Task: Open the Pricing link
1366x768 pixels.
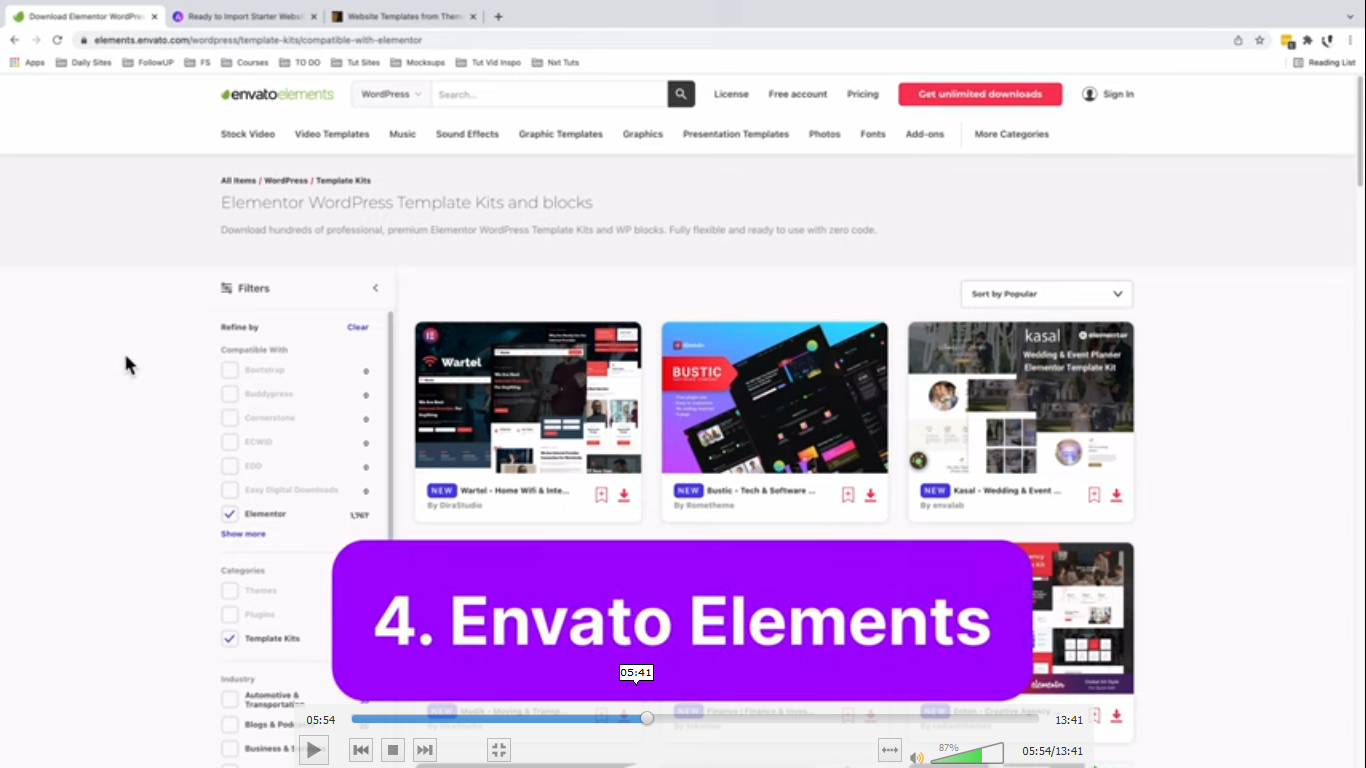Action: (863, 94)
